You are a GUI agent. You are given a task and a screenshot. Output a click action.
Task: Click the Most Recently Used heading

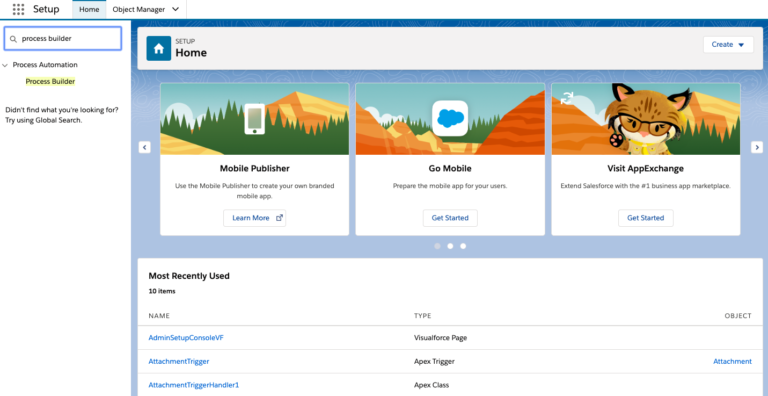click(x=189, y=276)
